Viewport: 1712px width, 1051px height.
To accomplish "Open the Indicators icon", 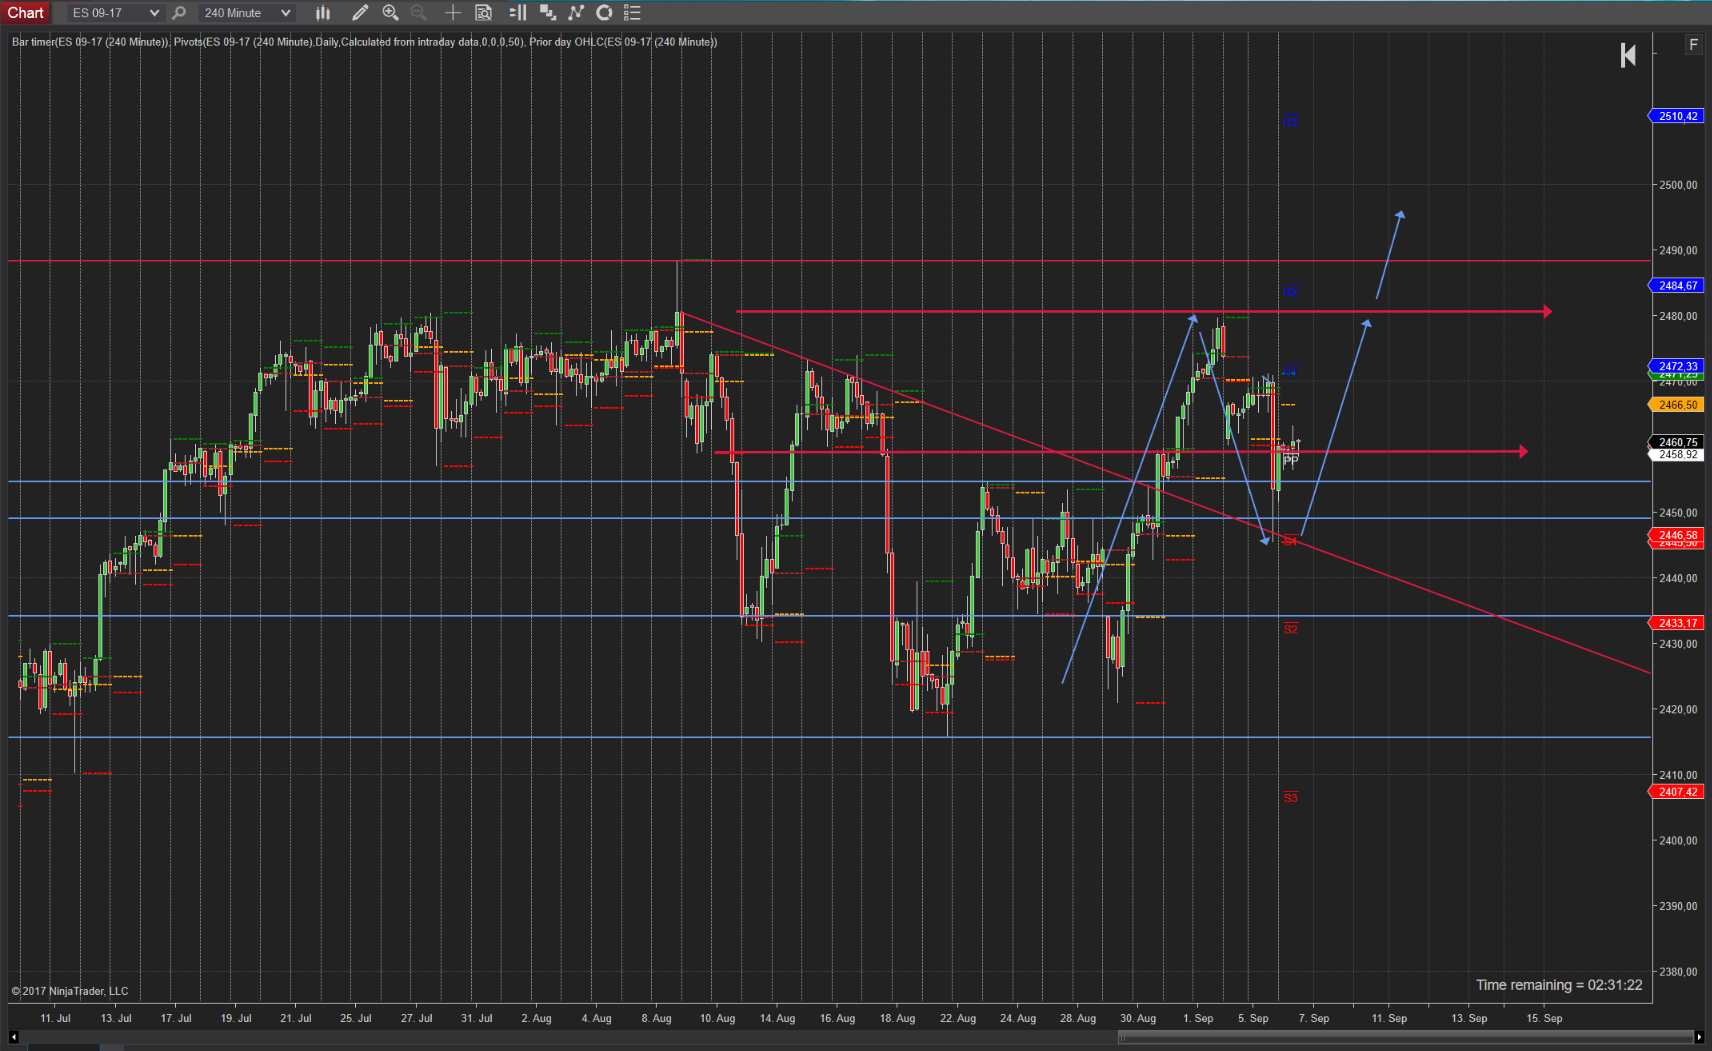I will pyautogui.click(x=576, y=13).
